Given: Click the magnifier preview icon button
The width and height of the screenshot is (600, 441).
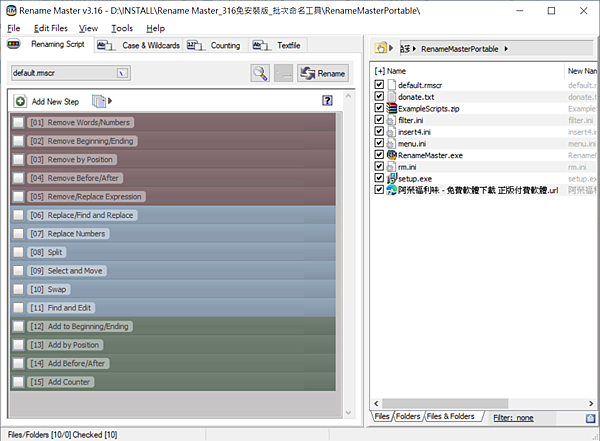Looking at the screenshot, I should coord(260,73).
